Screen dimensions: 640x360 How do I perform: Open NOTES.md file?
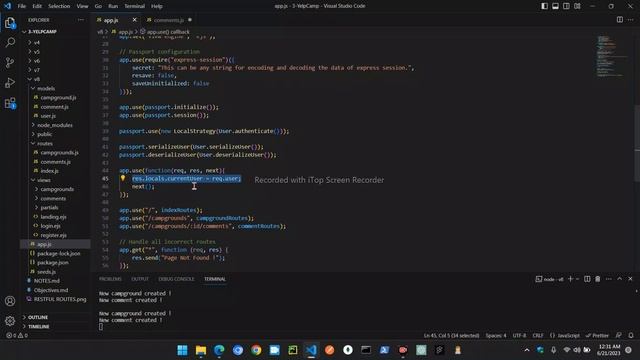click(x=47, y=281)
